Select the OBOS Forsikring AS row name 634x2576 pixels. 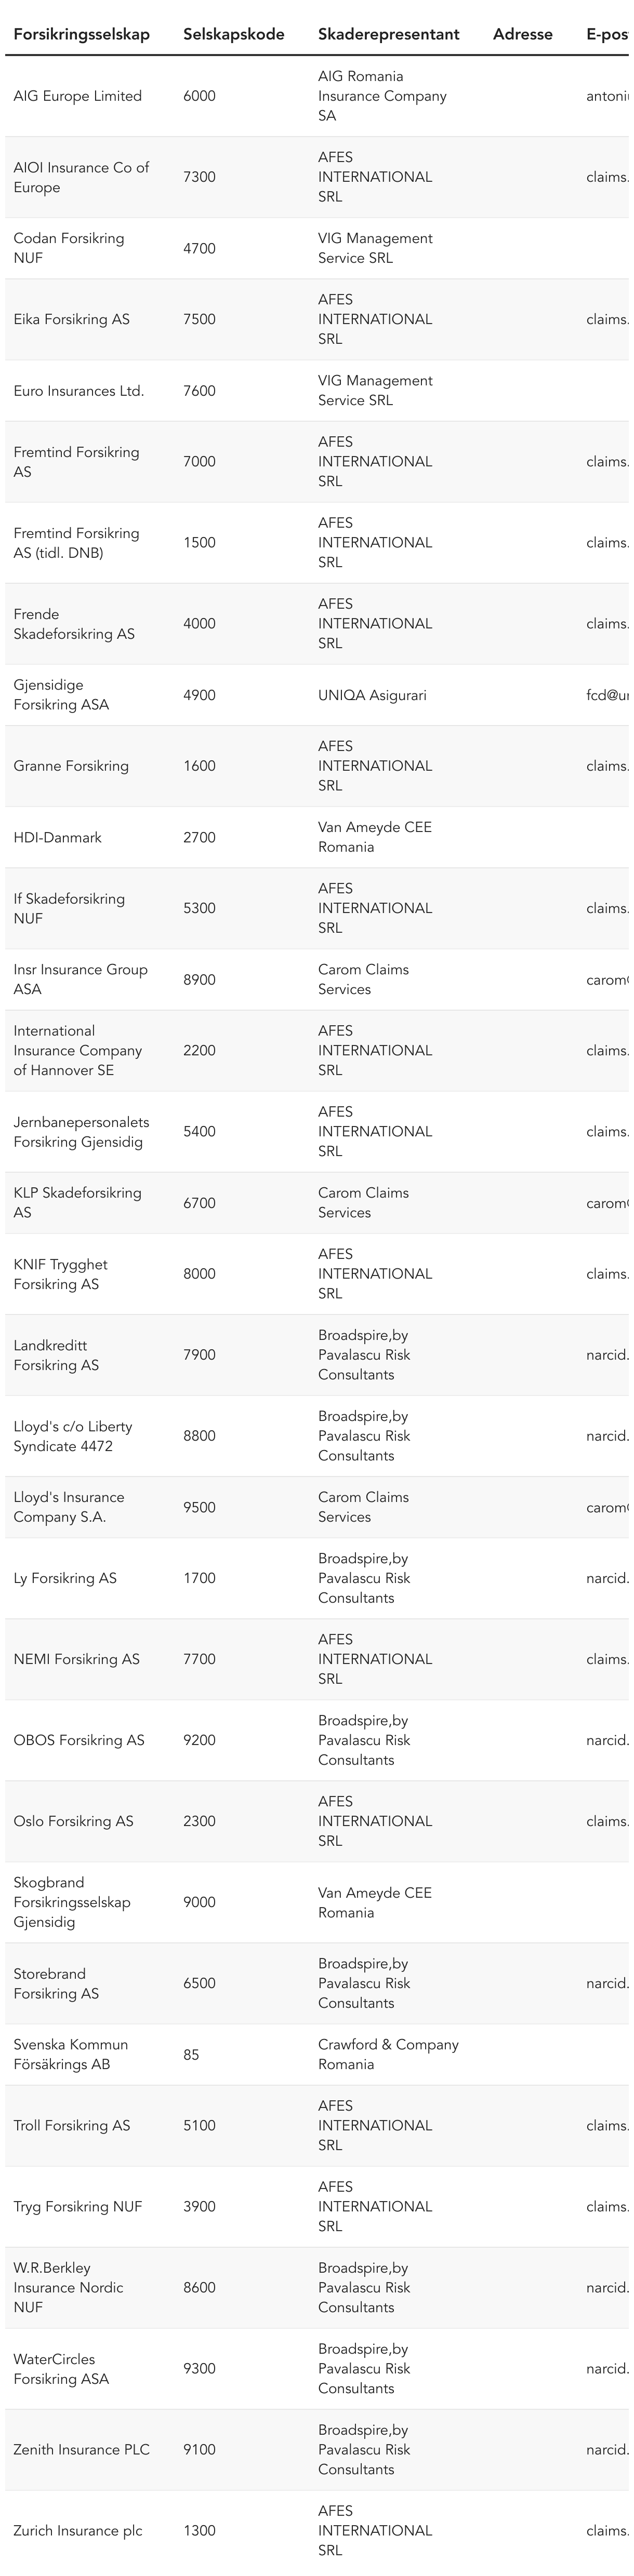coord(79,1740)
